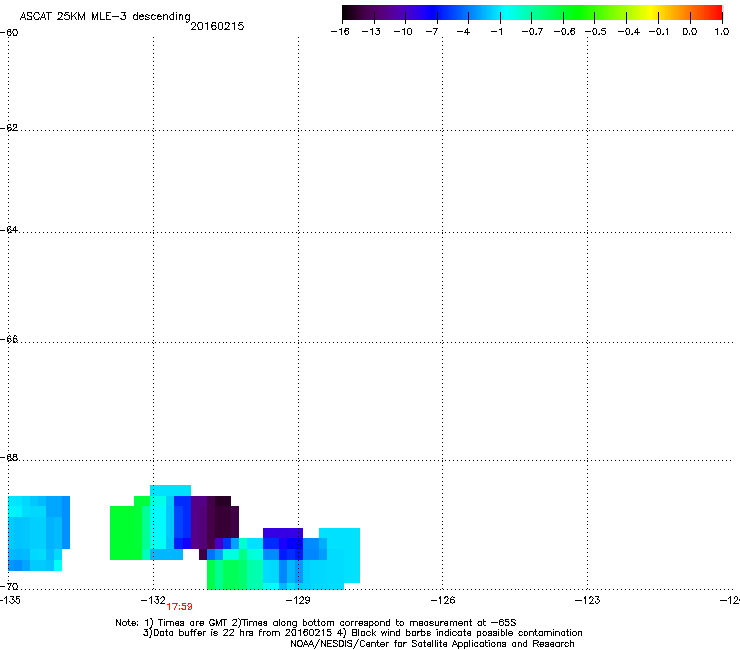Click the green section of the color scale
The width and height of the screenshot is (740, 650).
(580, 13)
